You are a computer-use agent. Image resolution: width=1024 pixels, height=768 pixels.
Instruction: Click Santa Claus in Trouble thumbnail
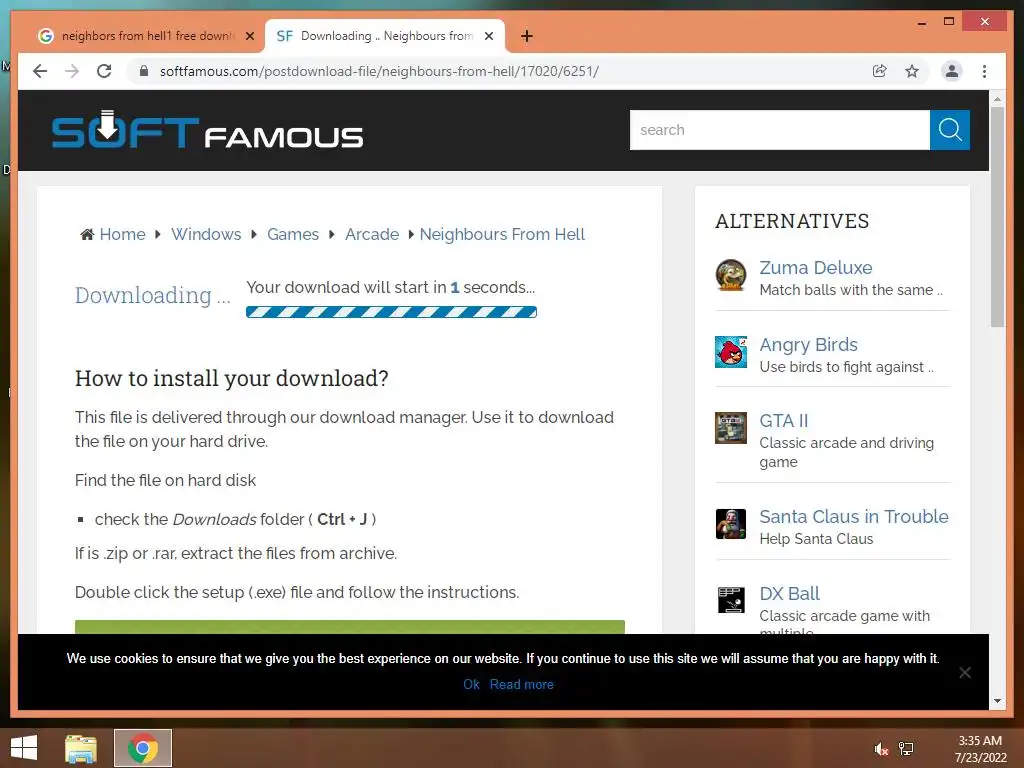731,524
